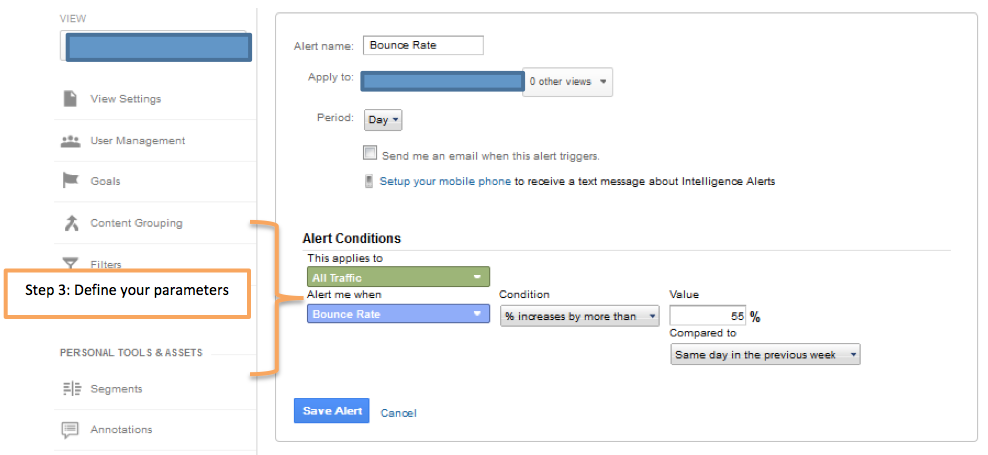Enable email notification checkbox for alert
The height and width of the screenshot is (455, 988).
click(370, 154)
